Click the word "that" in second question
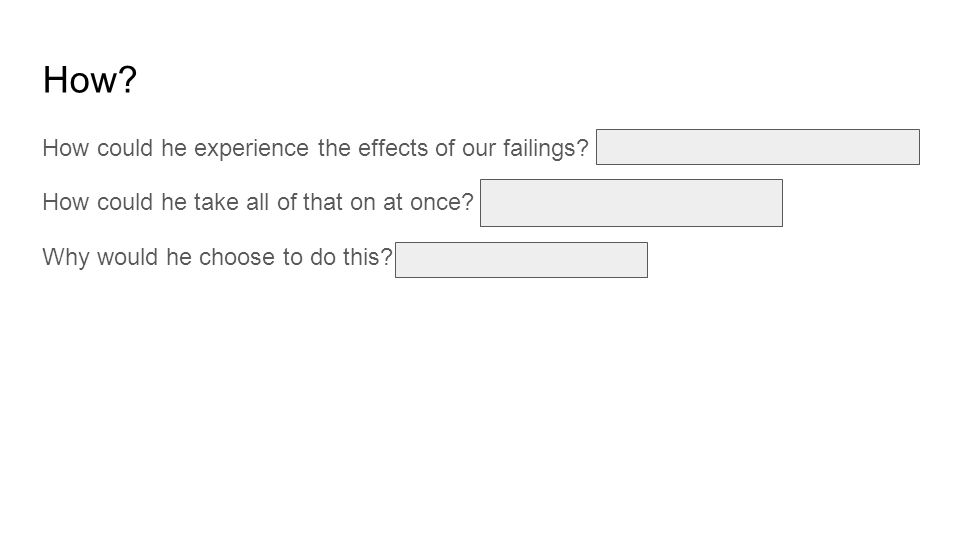Screen dimensions: 960x540 (323, 202)
